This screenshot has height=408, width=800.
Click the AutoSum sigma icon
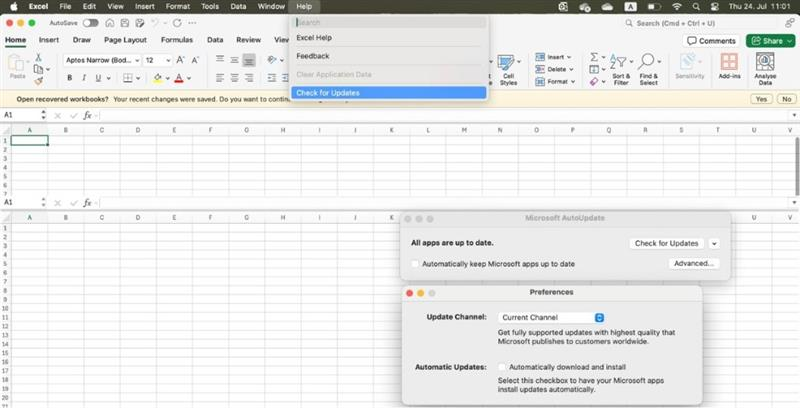point(594,57)
